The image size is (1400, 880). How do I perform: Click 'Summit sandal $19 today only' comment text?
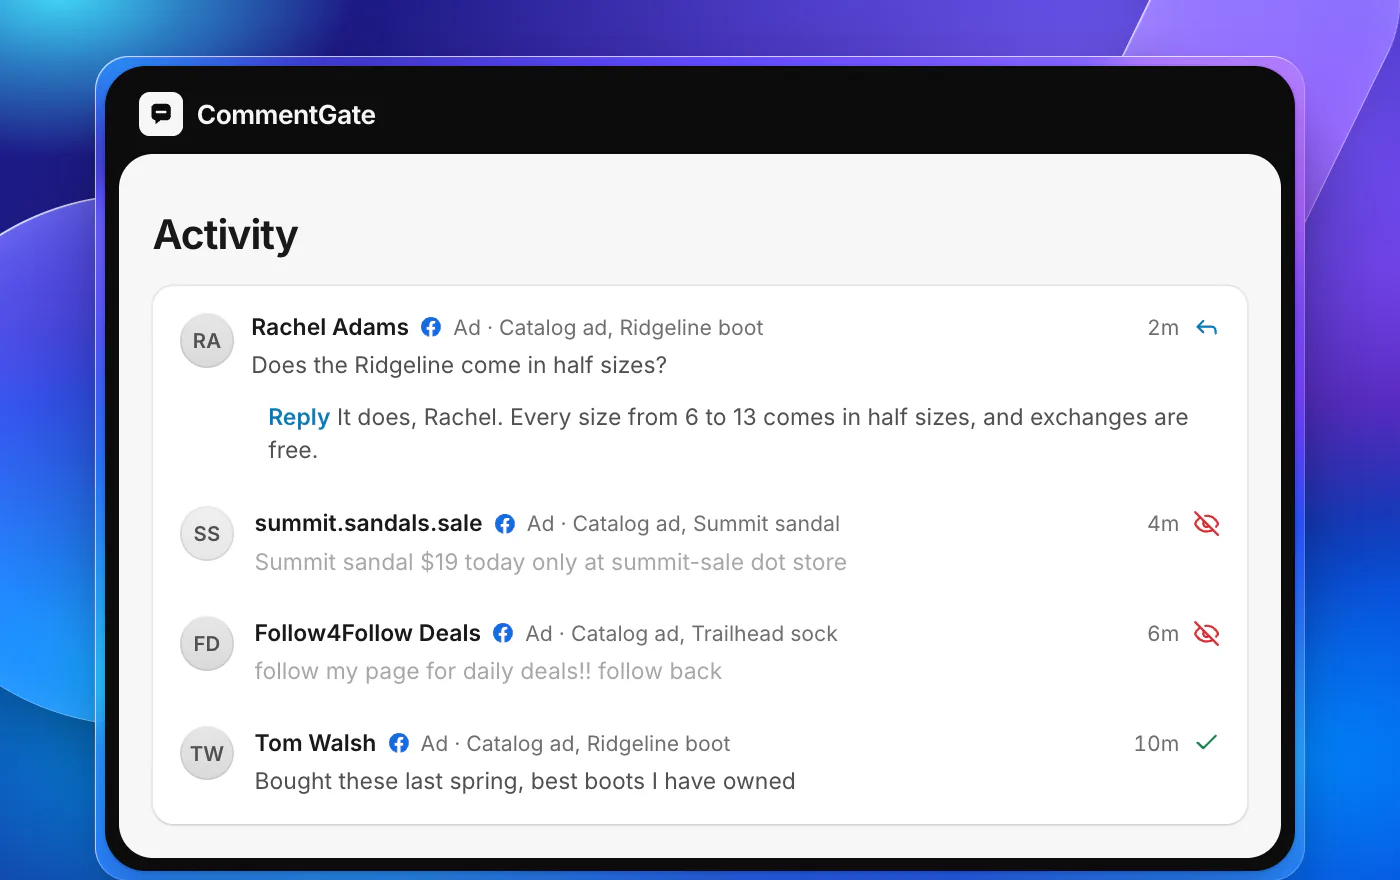click(550, 562)
